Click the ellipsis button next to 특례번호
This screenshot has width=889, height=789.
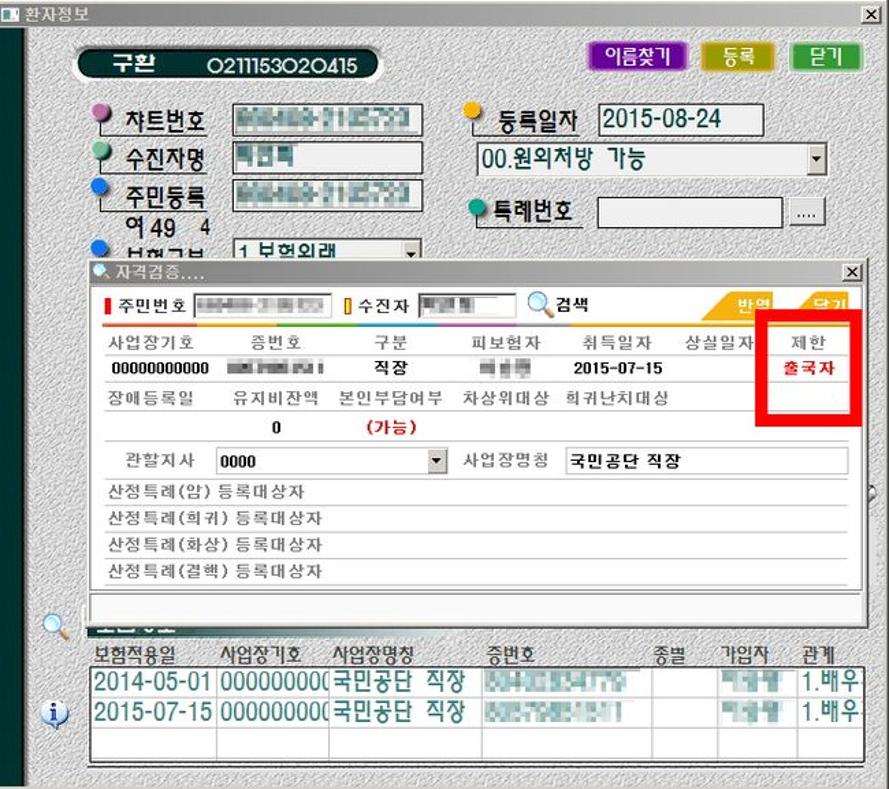808,212
